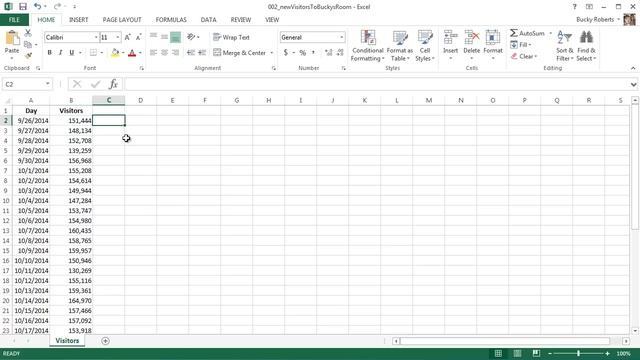Viewport: 640px width, 360px height.
Task: Click the Cut scissors icon
Action: [28, 33]
